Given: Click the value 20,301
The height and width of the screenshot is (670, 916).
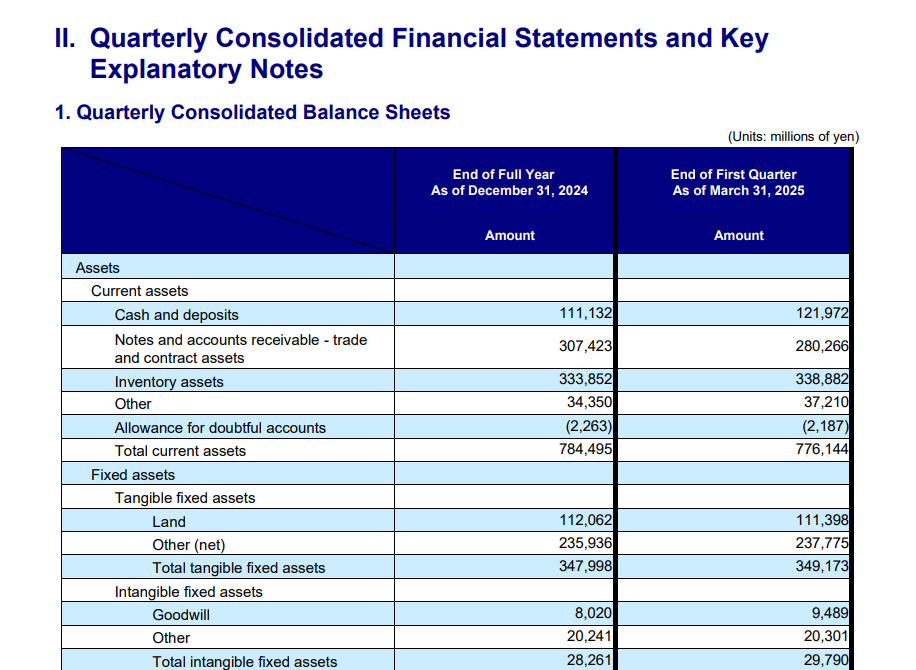Looking at the screenshot, I should pos(826,636).
